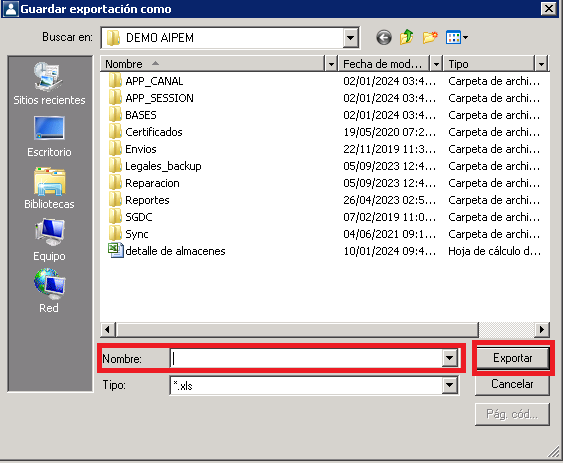The height and width of the screenshot is (463, 563).
Task: Open Red network location
Action: [49, 292]
